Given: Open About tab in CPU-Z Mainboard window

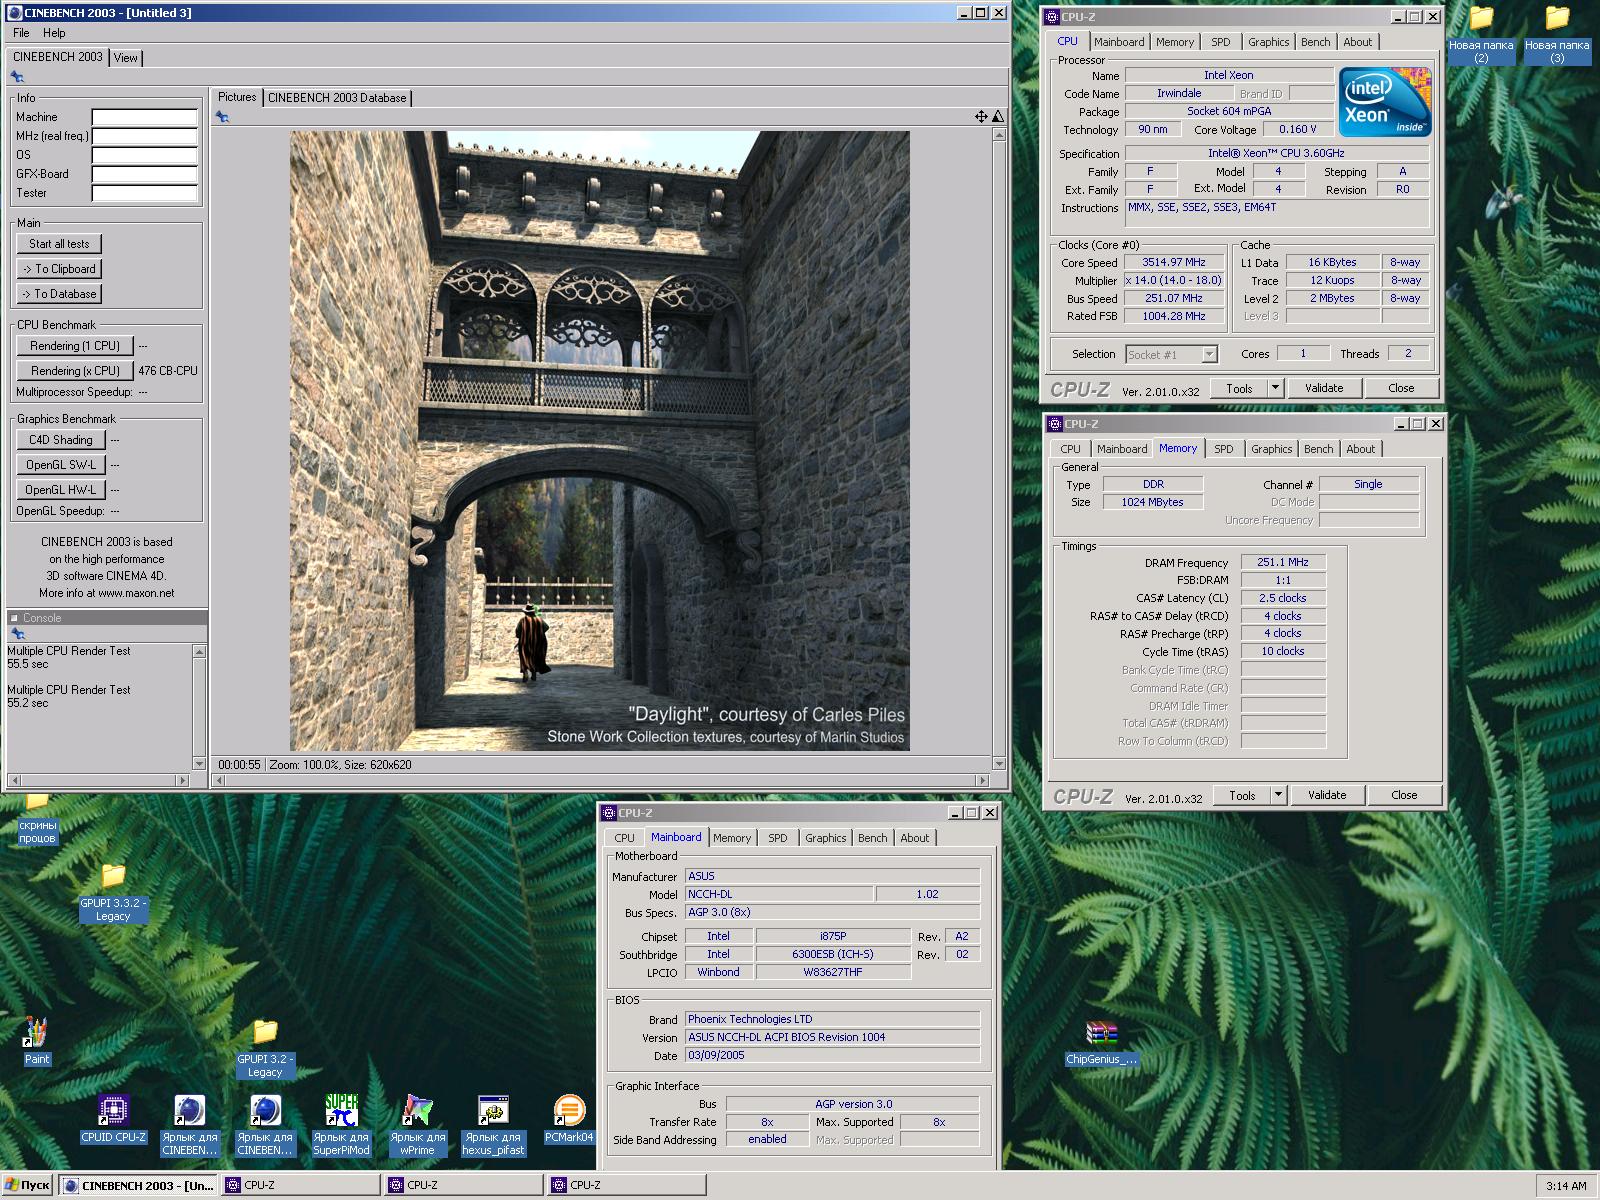Looking at the screenshot, I should point(914,838).
